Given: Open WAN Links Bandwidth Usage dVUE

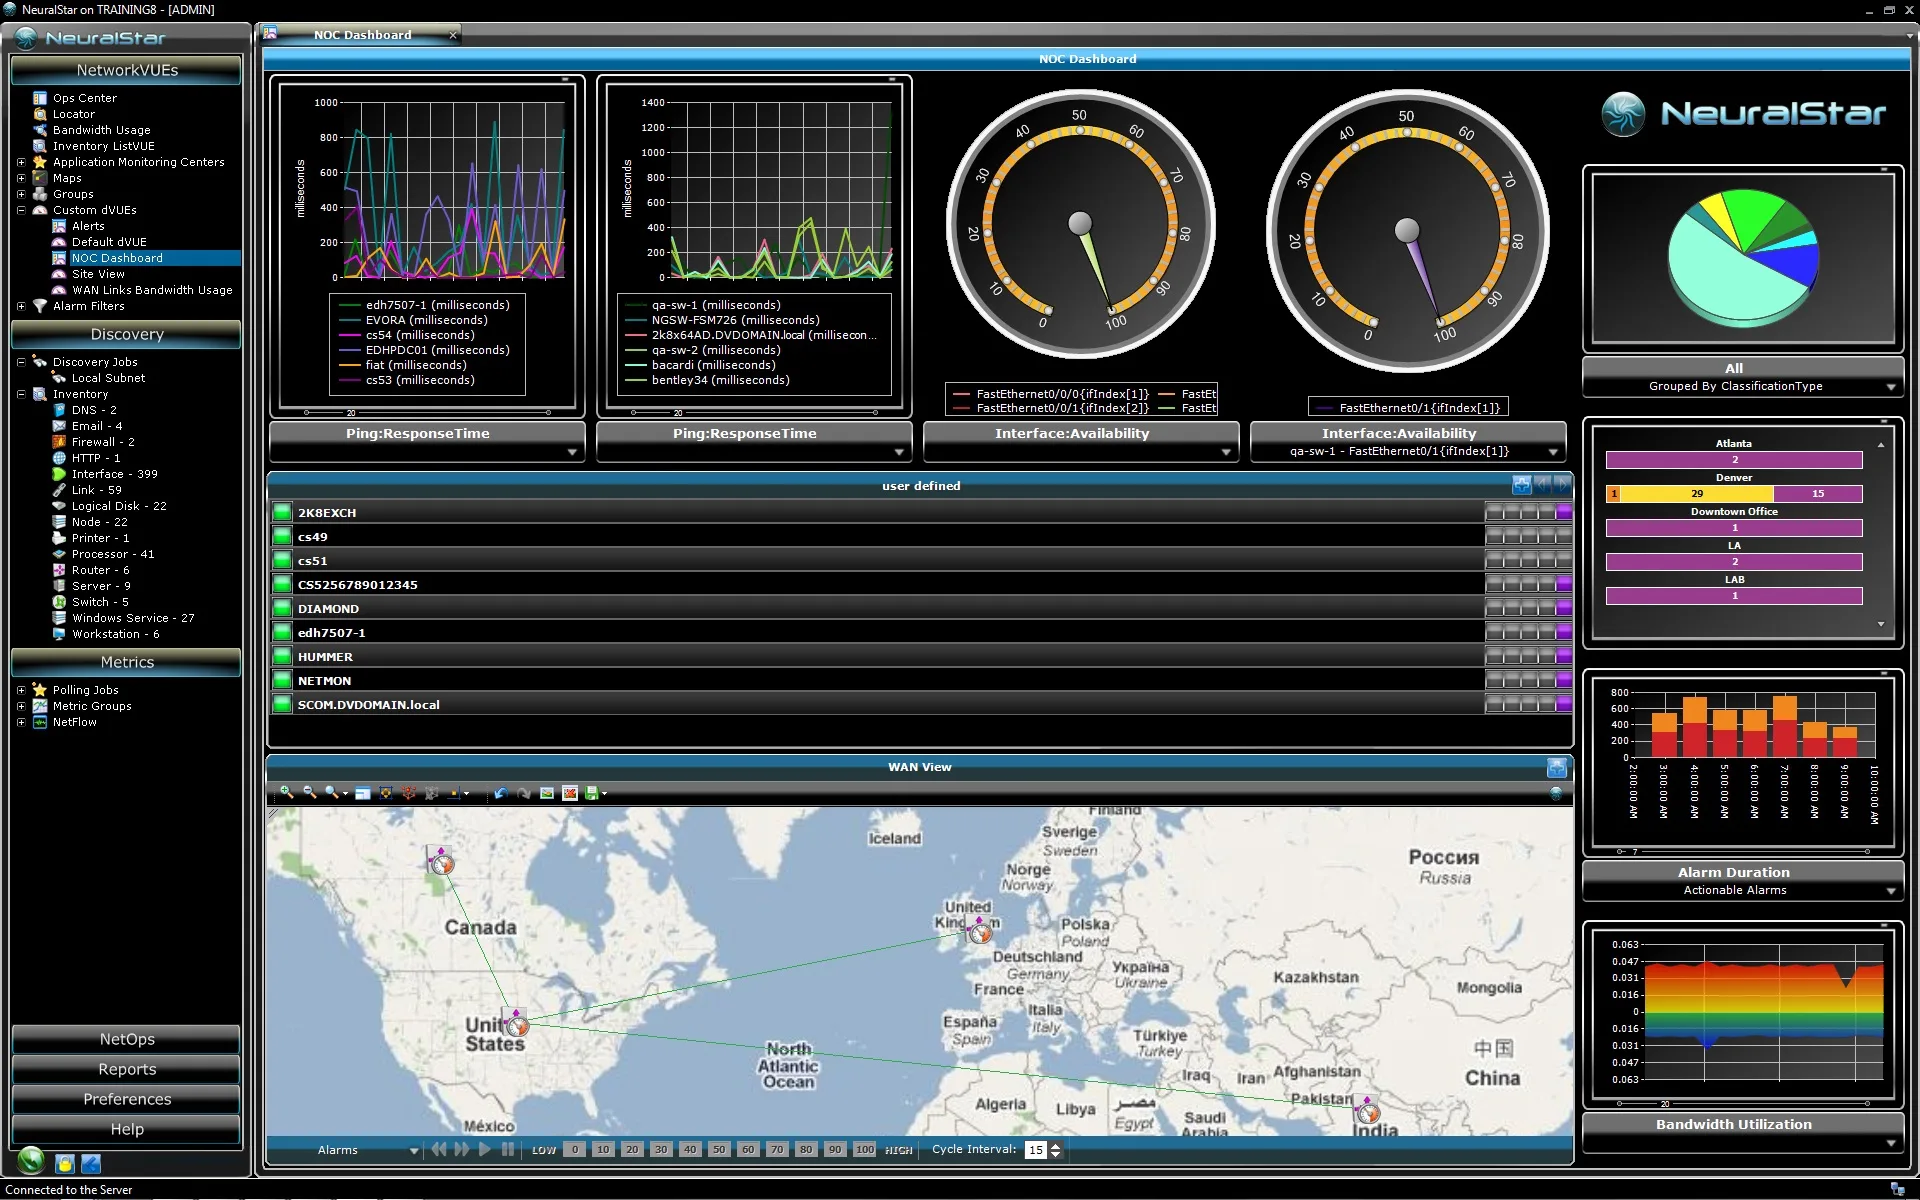Looking at the screenshot, I should [x=152, y=290].
